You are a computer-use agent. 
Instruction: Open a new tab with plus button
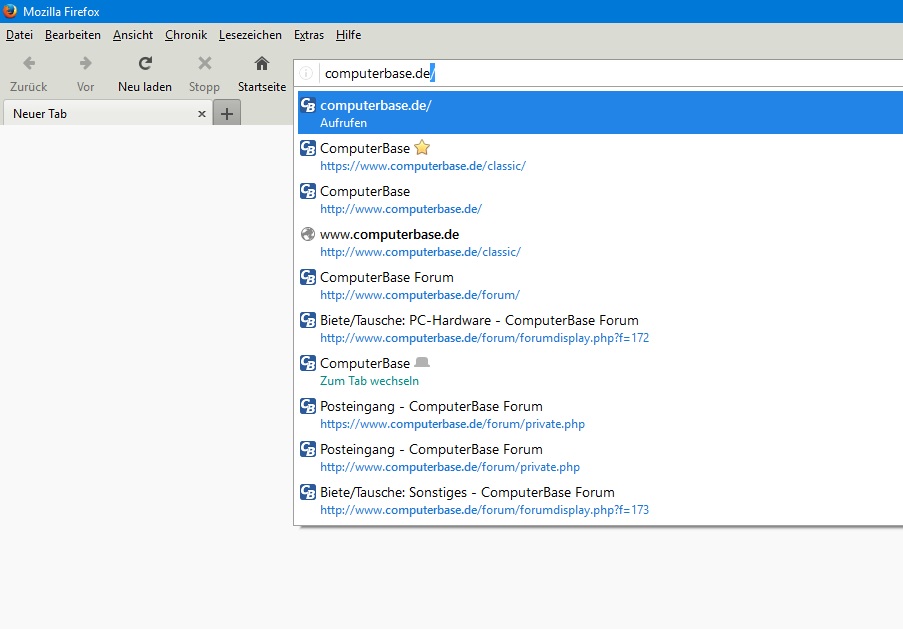coord(227,113)
